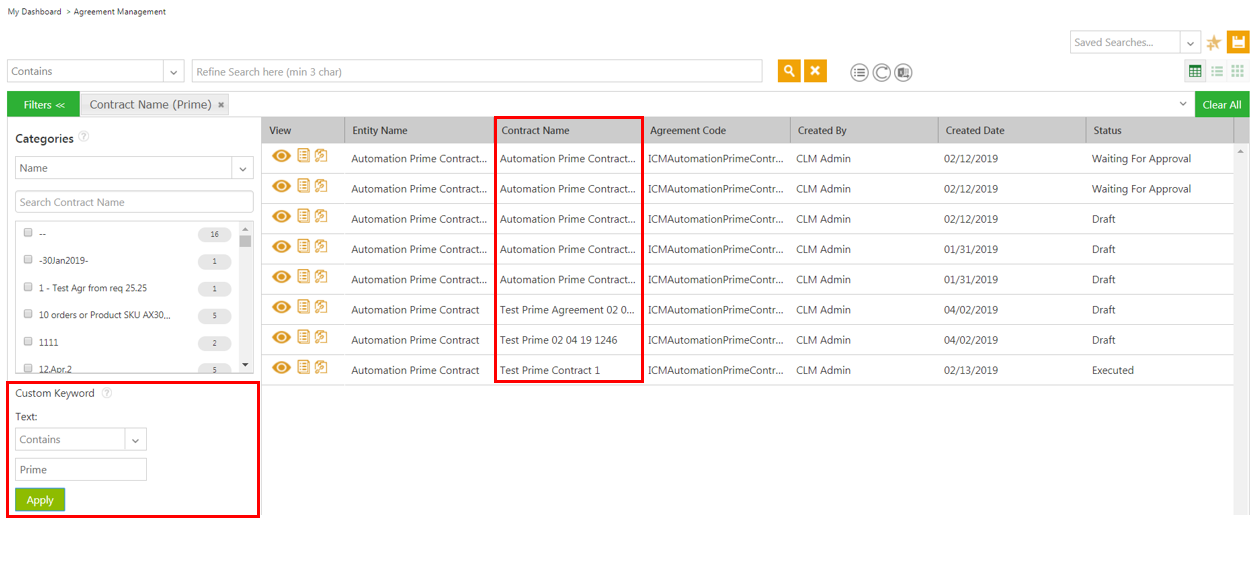Click the star favorite search icon
This screenshot has height=573, width=1254.
tap(1213, 43)
